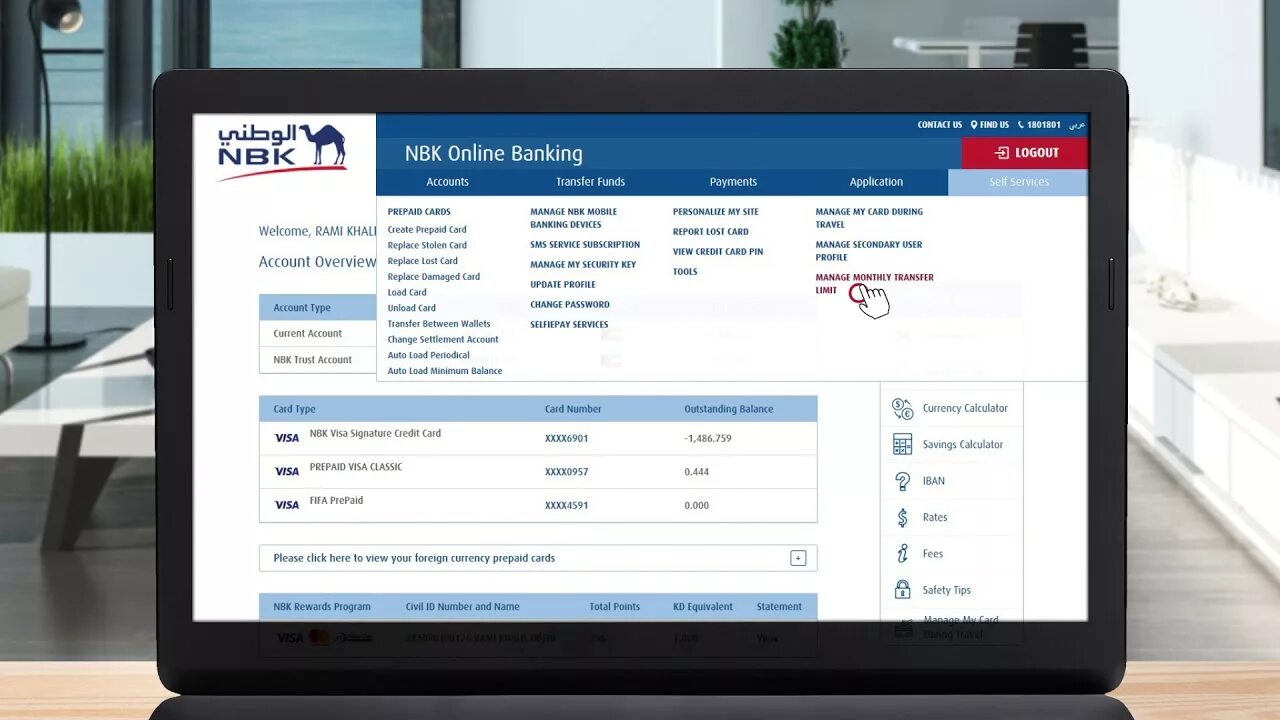Open View Credit Card PIN

[718, 252]
